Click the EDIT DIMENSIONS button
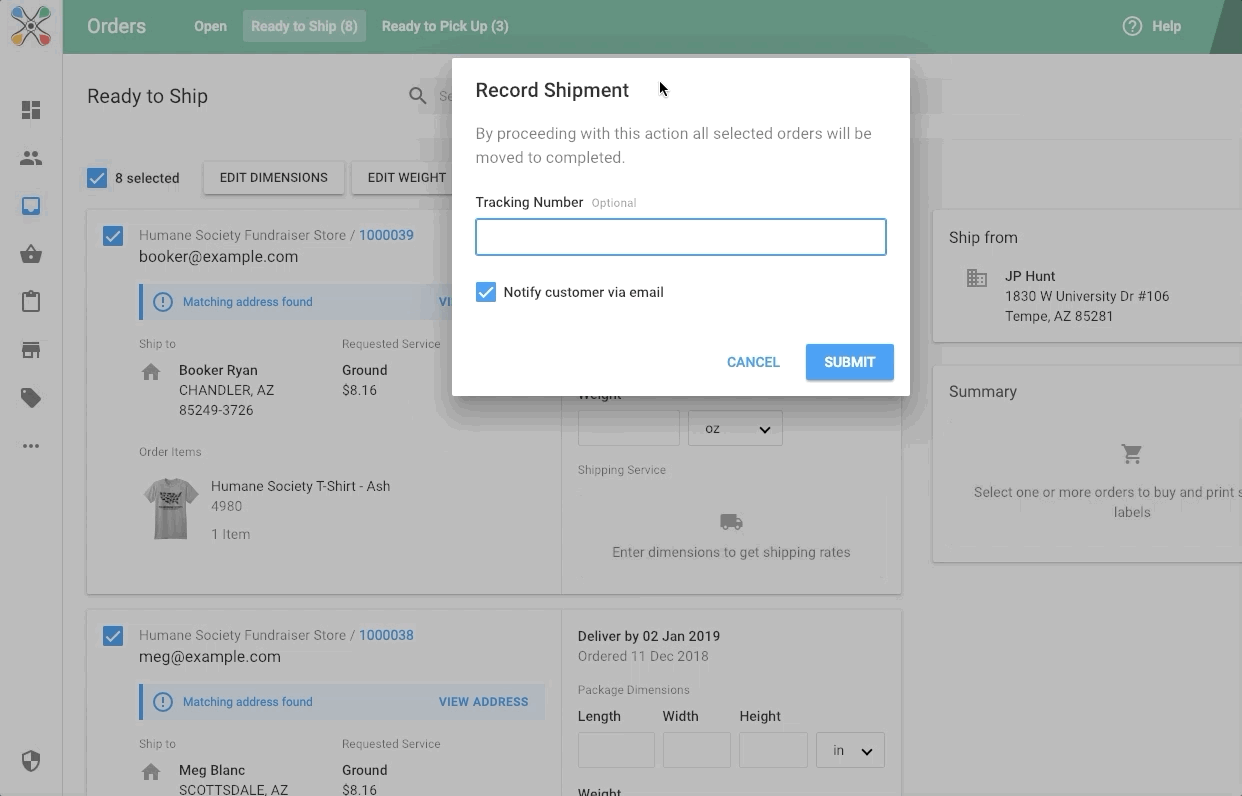This screenshot has width=1242, height=796. point(274,178)
